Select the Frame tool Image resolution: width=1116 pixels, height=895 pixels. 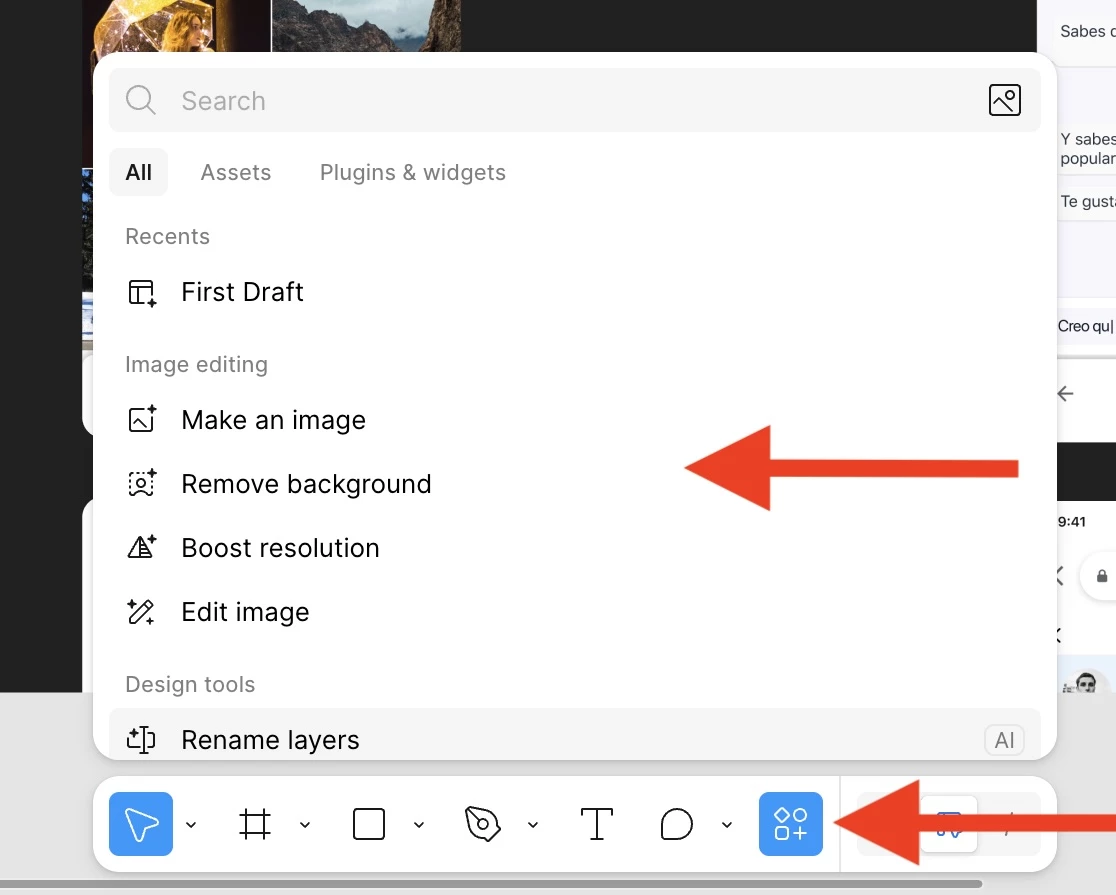tap(255, 824)
